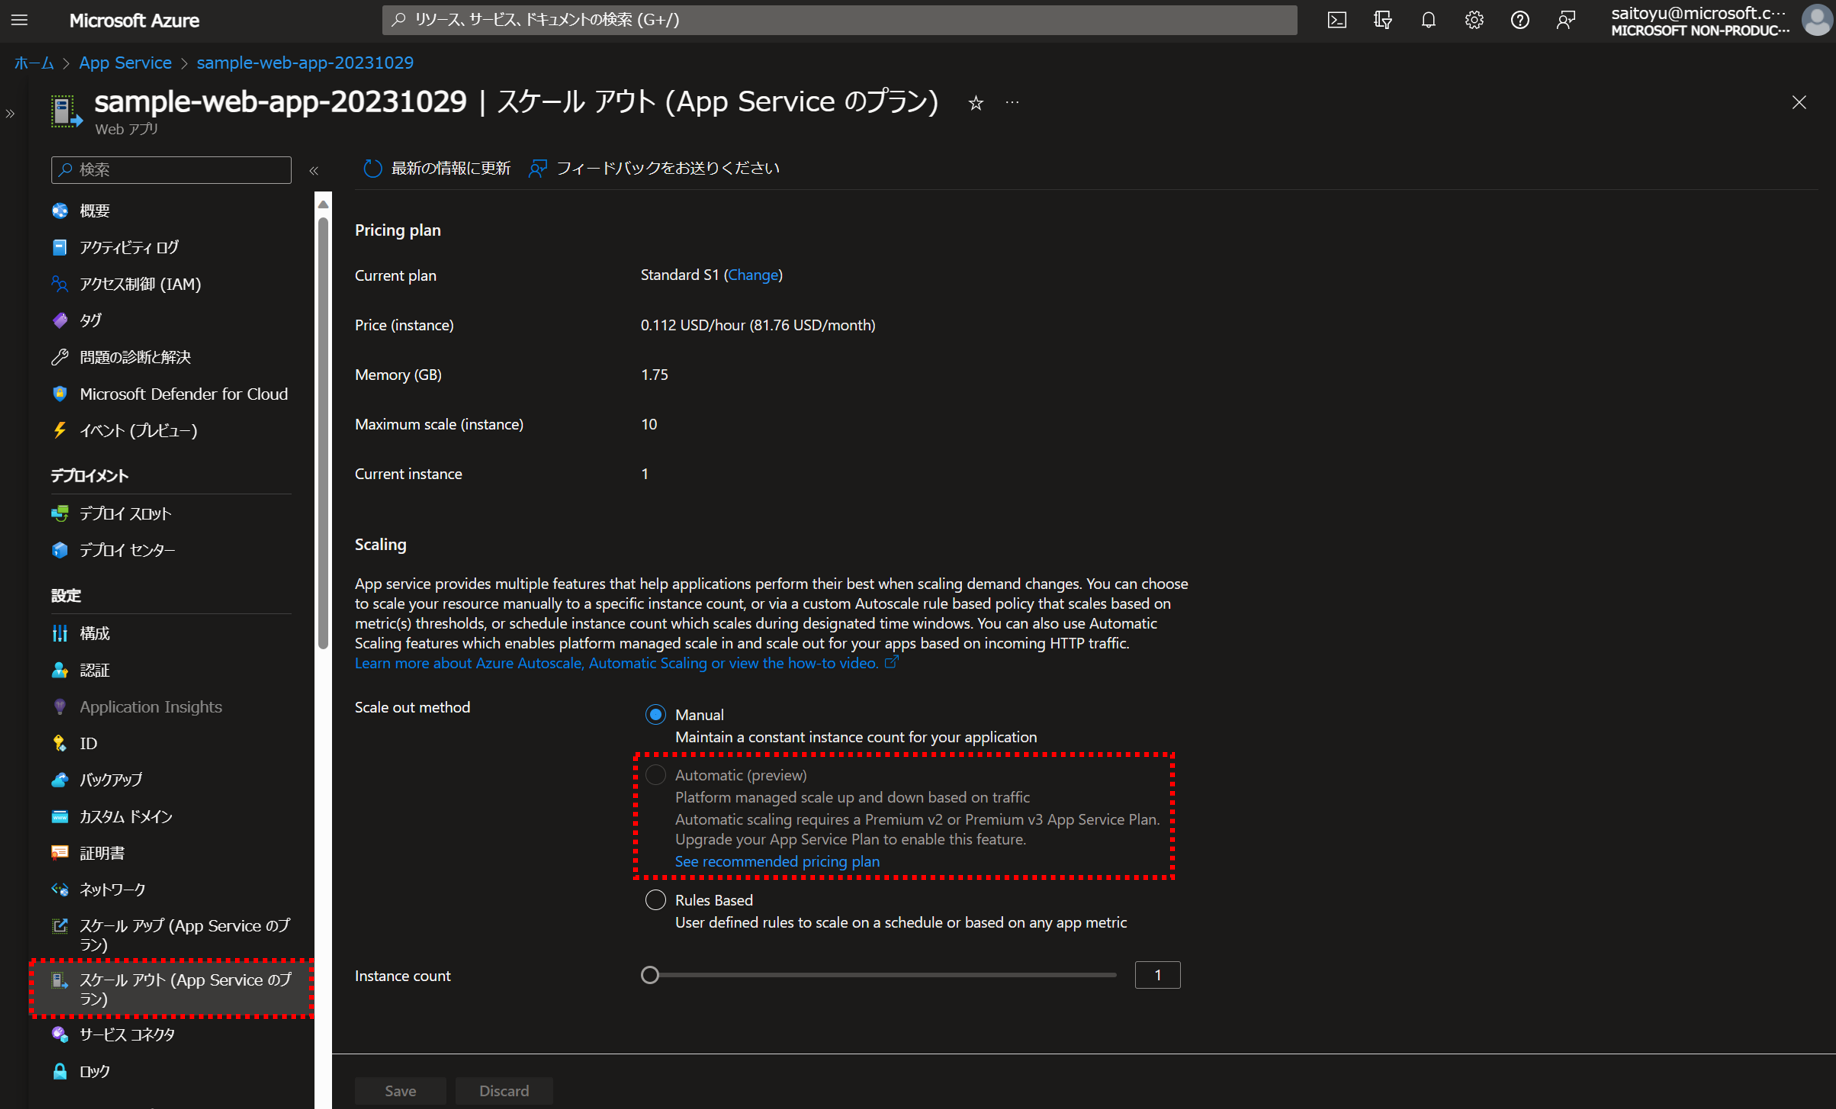
Task: Go to ホーム breadcrumb
Action: 34,62
